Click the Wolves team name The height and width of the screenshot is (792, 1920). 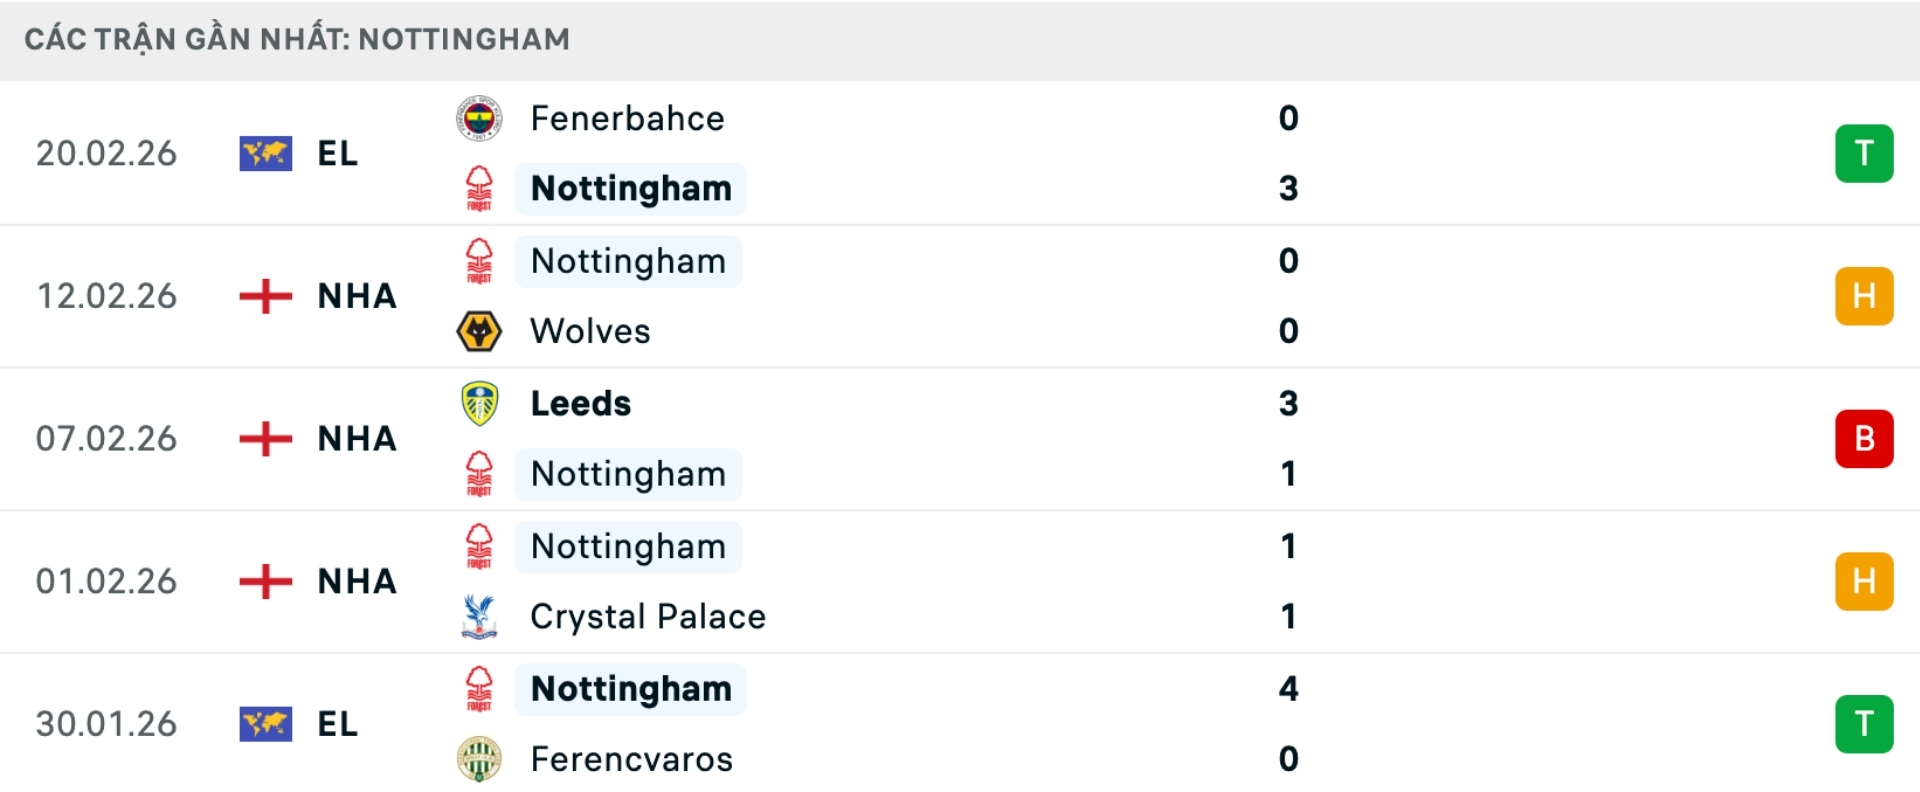point(589,331)
